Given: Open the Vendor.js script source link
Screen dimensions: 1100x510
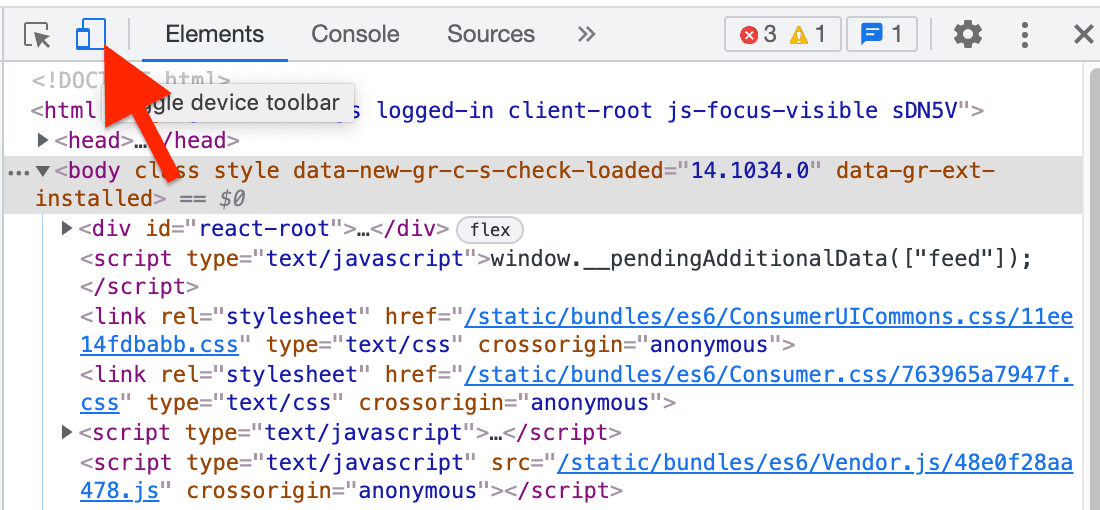Looking at the screenshot, I should tap(814, 463).
